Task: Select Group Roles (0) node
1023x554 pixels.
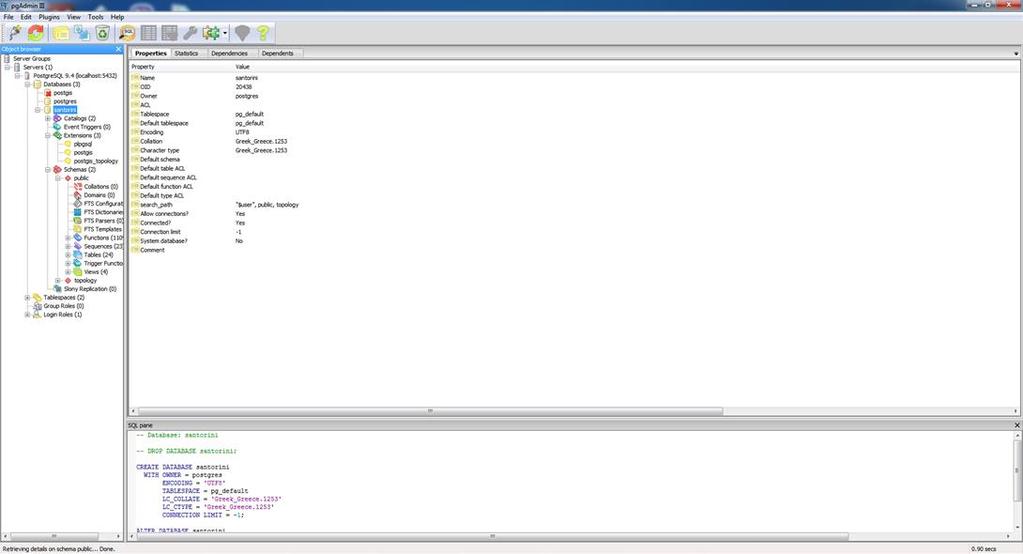Action: point(63,306)
